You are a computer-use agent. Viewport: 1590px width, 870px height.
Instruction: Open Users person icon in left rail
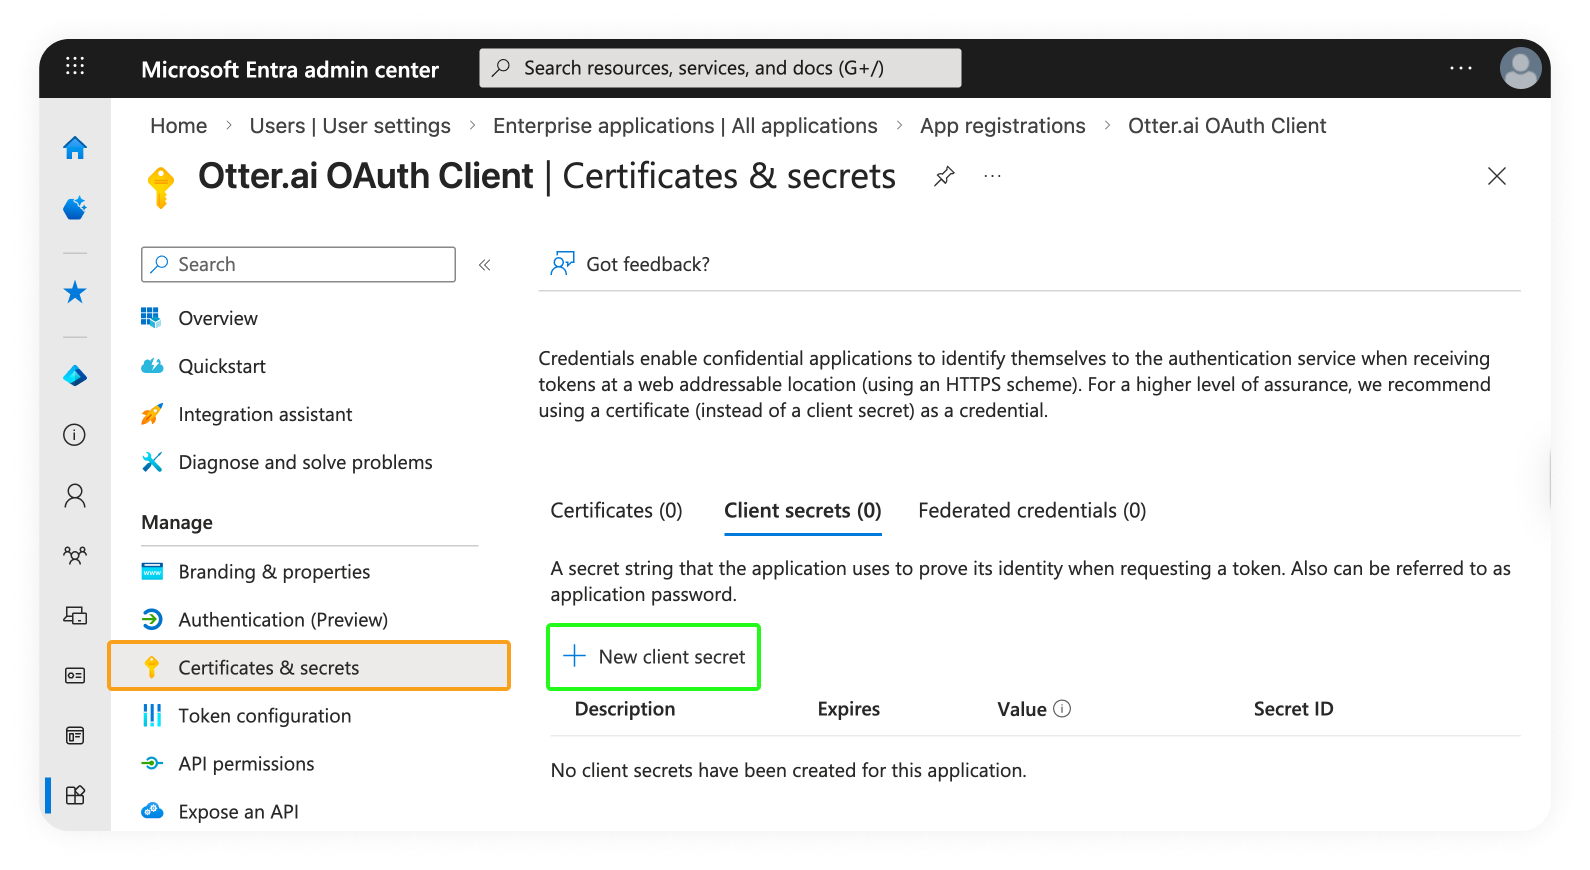pyautogui.click(x=75, y=496)
